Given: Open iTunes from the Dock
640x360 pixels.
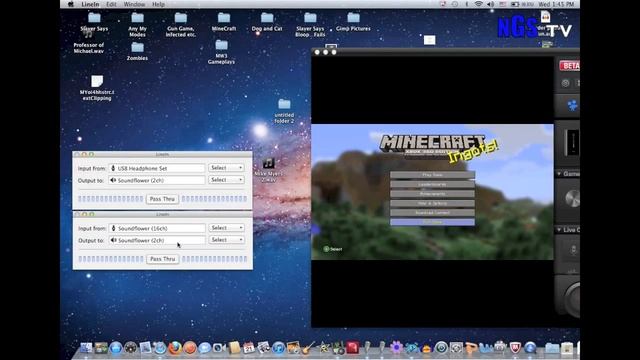Looking at the screenshot, I should click(278, 348).
